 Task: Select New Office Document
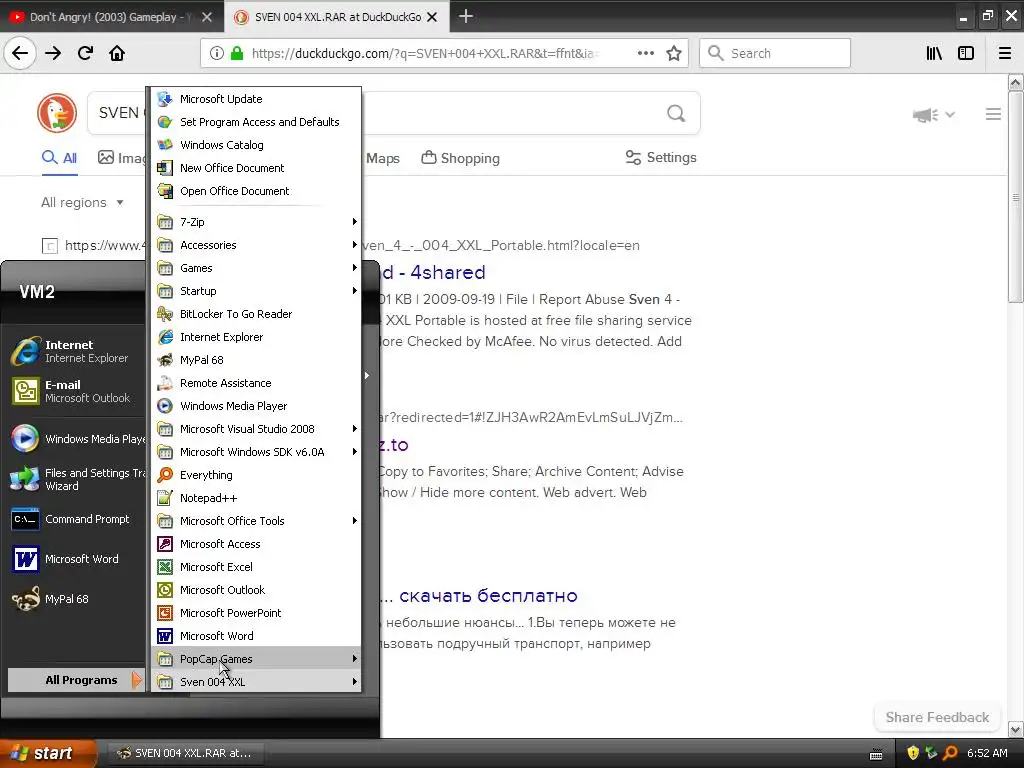pos(256,168)
